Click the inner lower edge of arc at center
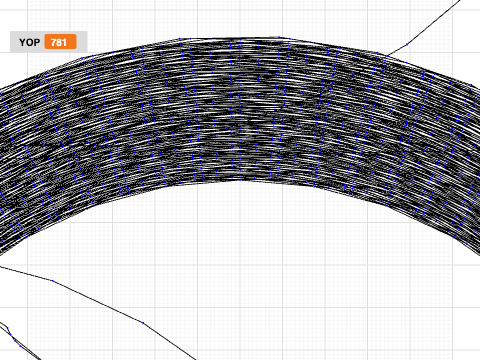This screenshot has width=480, height=360. click(240, 180)
